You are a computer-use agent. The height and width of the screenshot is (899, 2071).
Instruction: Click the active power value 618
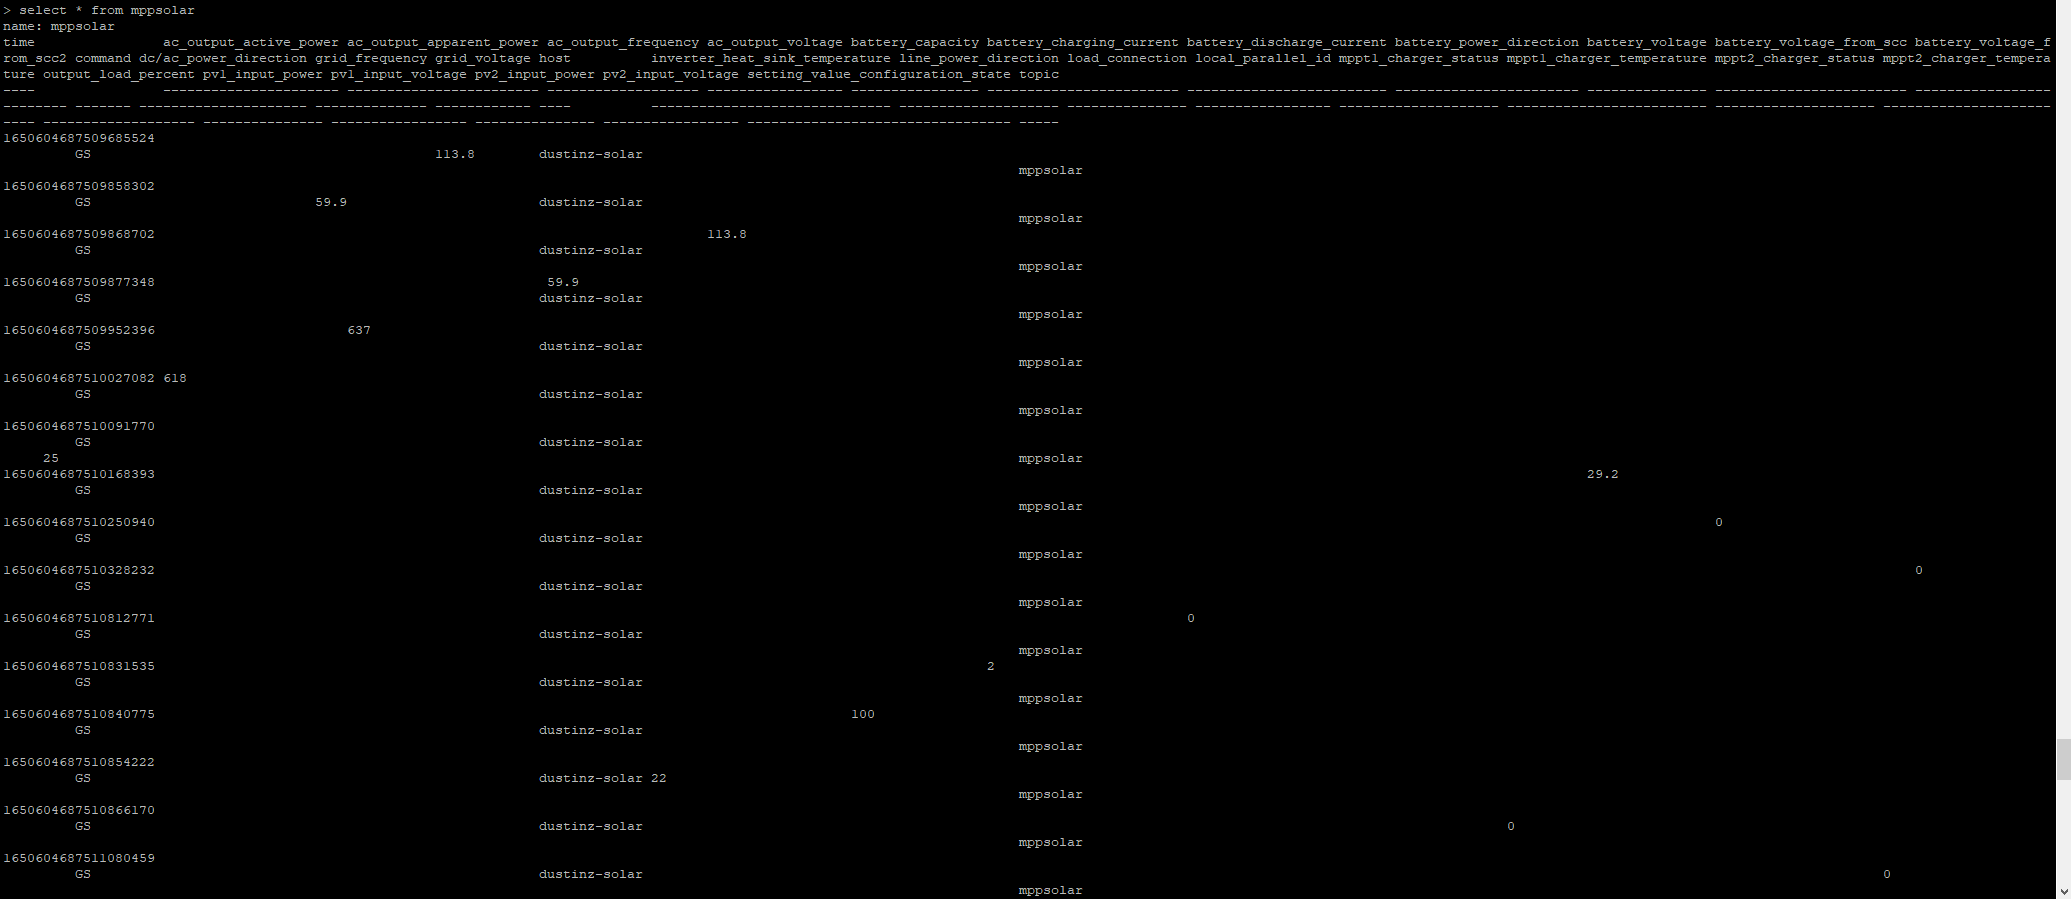(175, 378)
